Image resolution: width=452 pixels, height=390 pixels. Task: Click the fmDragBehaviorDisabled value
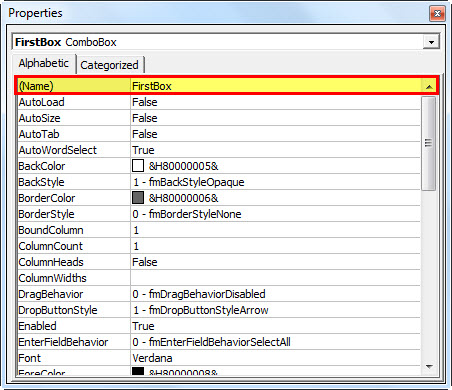[x=199, y=294]
